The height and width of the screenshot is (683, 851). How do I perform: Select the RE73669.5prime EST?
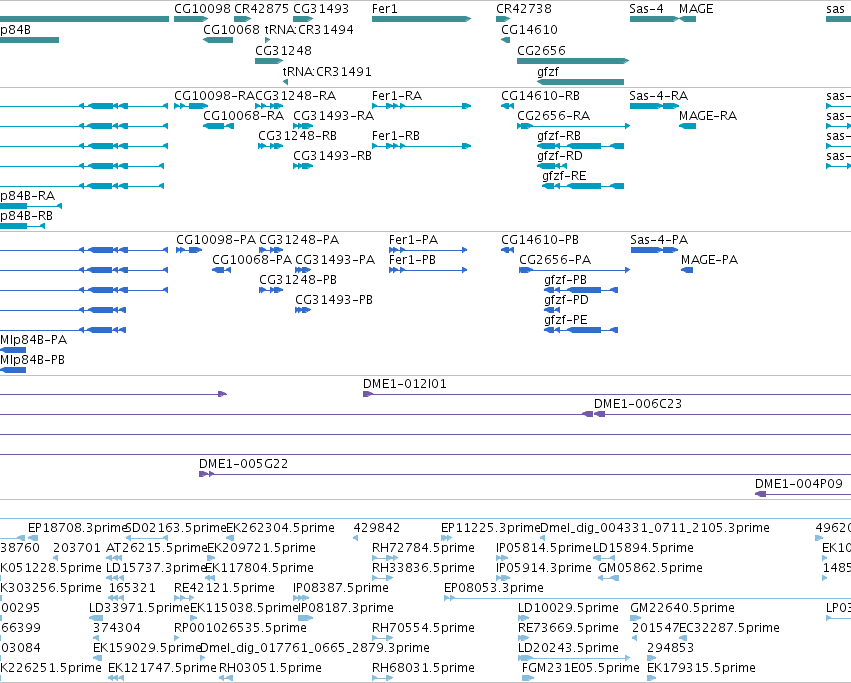523,638
